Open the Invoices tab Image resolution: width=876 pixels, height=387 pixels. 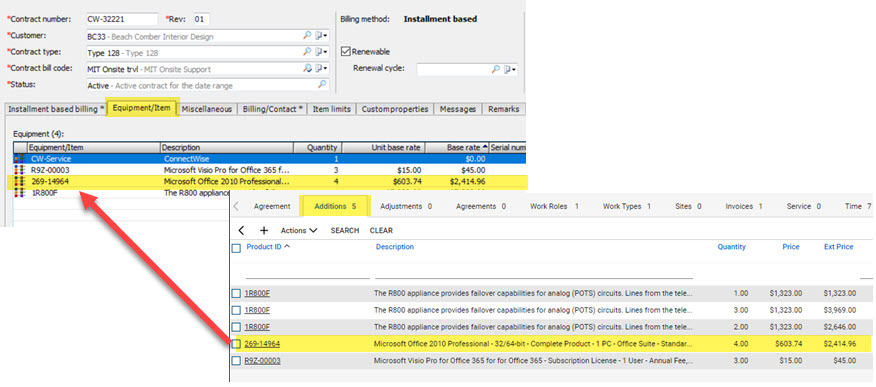[x=744, y=206]
